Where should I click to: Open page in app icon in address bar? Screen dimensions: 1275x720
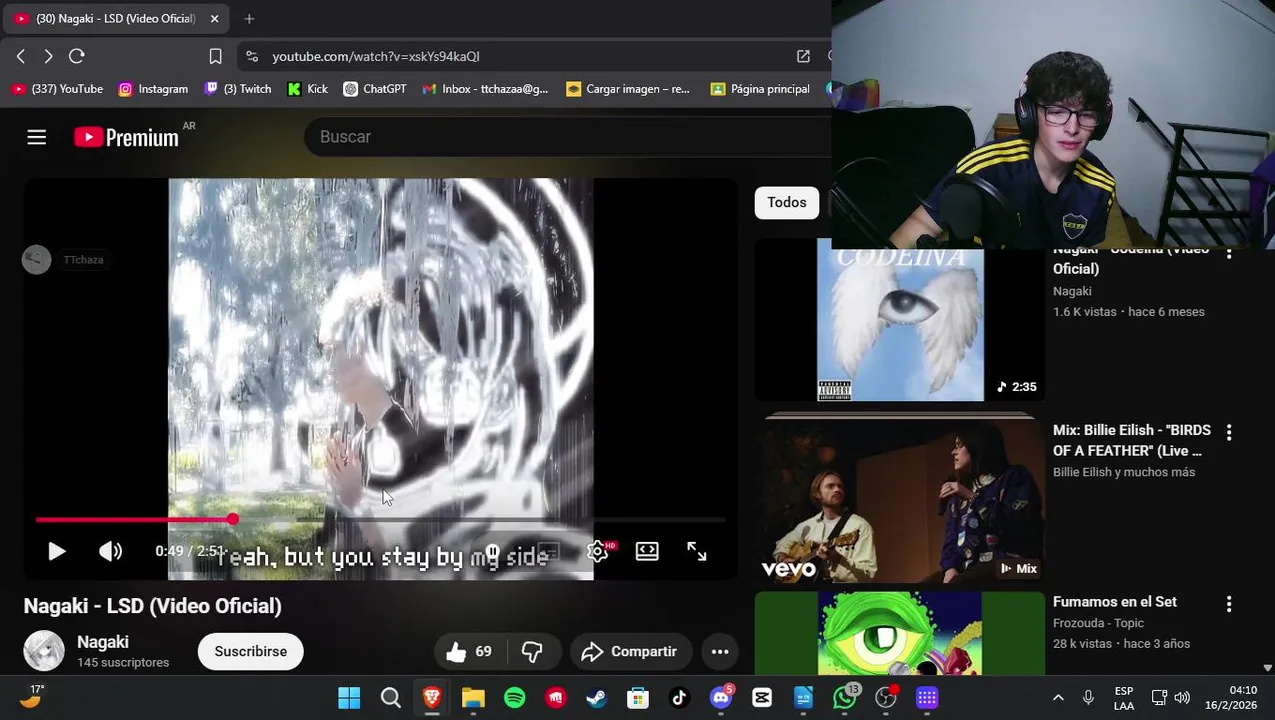[x=803, y=56]
